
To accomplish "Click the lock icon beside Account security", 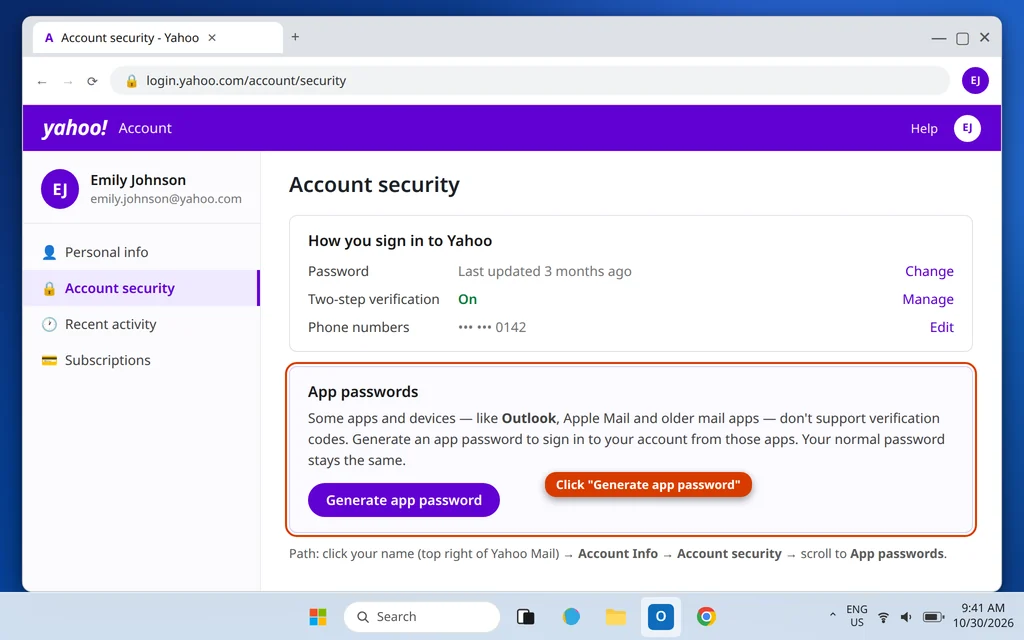I will [x=49, y=288].
